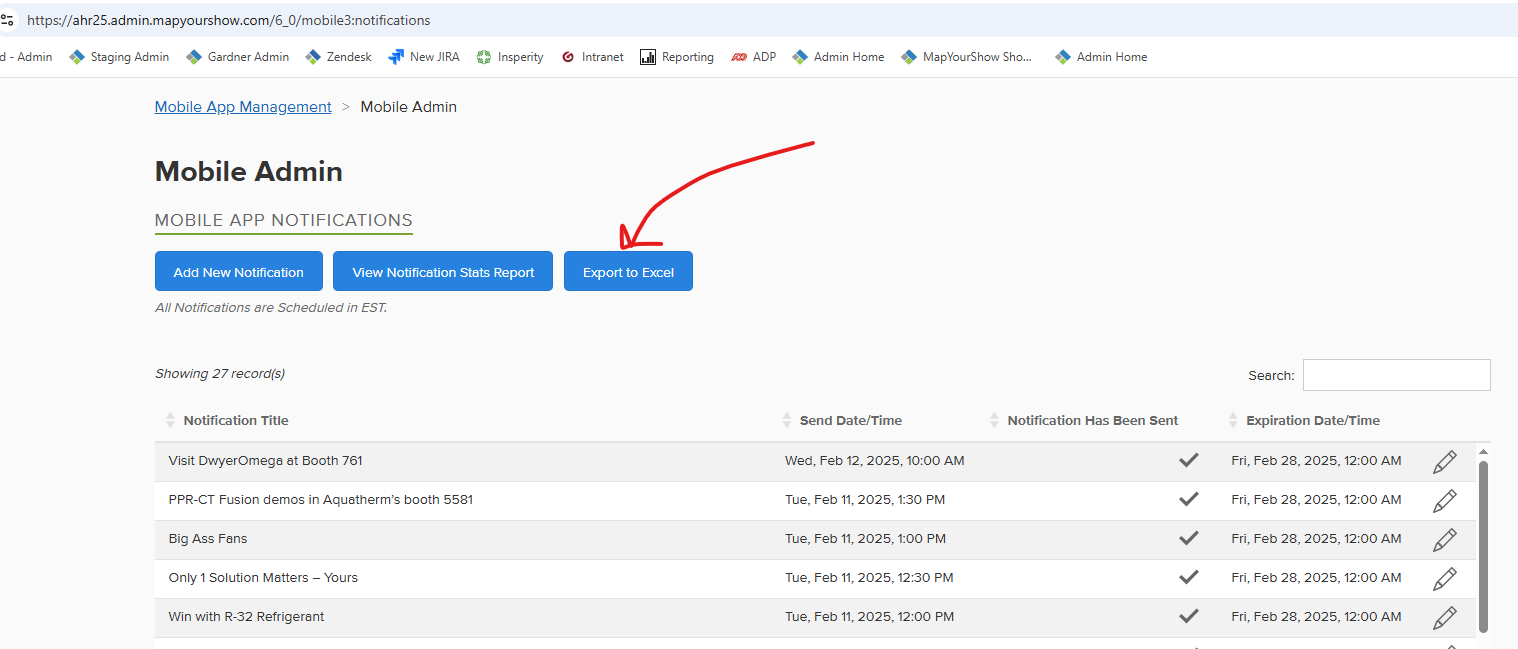
Task: Click 'Tue, Feb 11, 2025, 1:30 PM' cell
Action: 865,500
